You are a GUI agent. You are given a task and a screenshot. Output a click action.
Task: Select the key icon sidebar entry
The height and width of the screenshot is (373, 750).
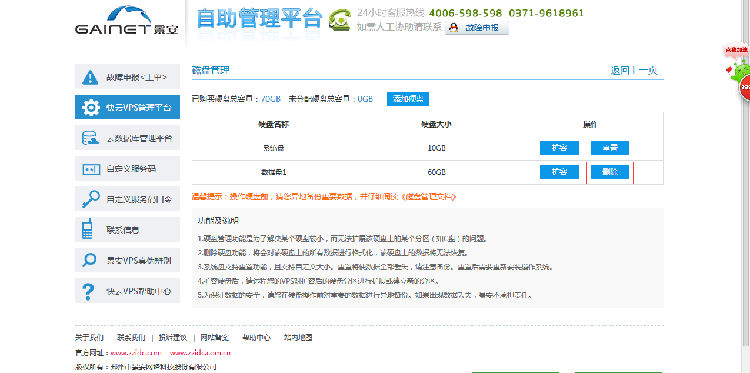(x=90, y=199)
